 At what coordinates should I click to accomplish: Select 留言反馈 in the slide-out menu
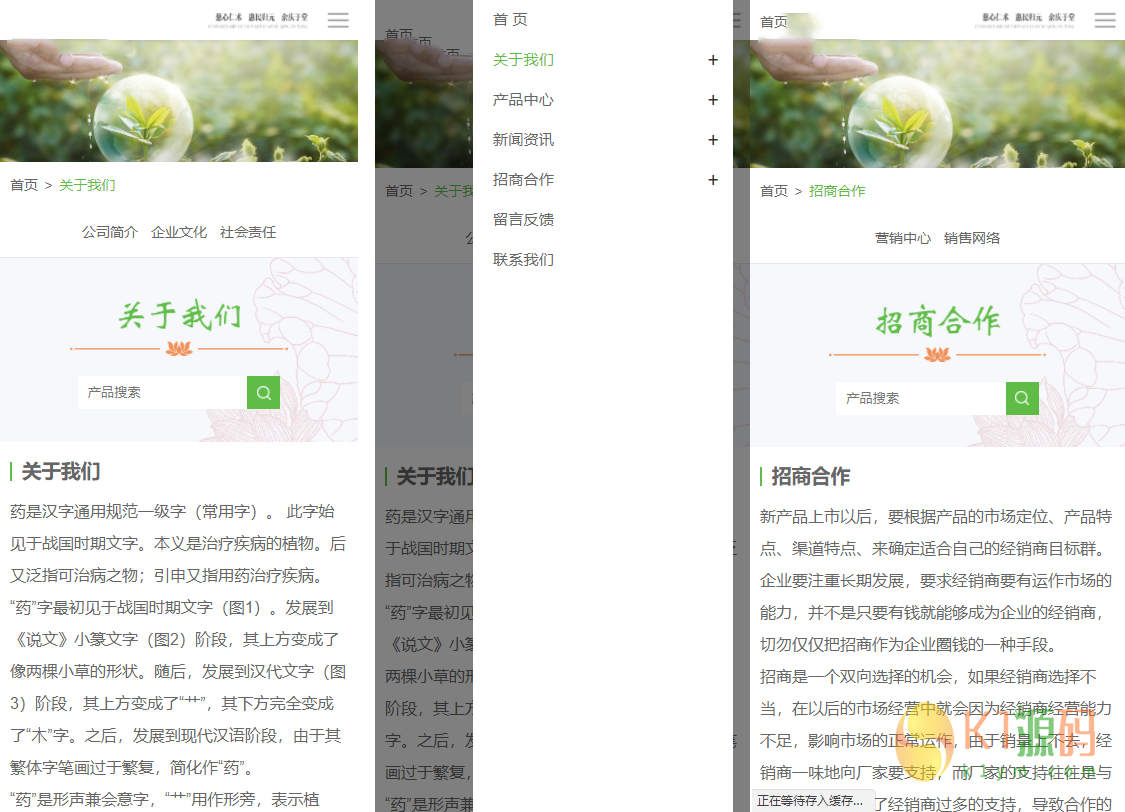[523, 220]
